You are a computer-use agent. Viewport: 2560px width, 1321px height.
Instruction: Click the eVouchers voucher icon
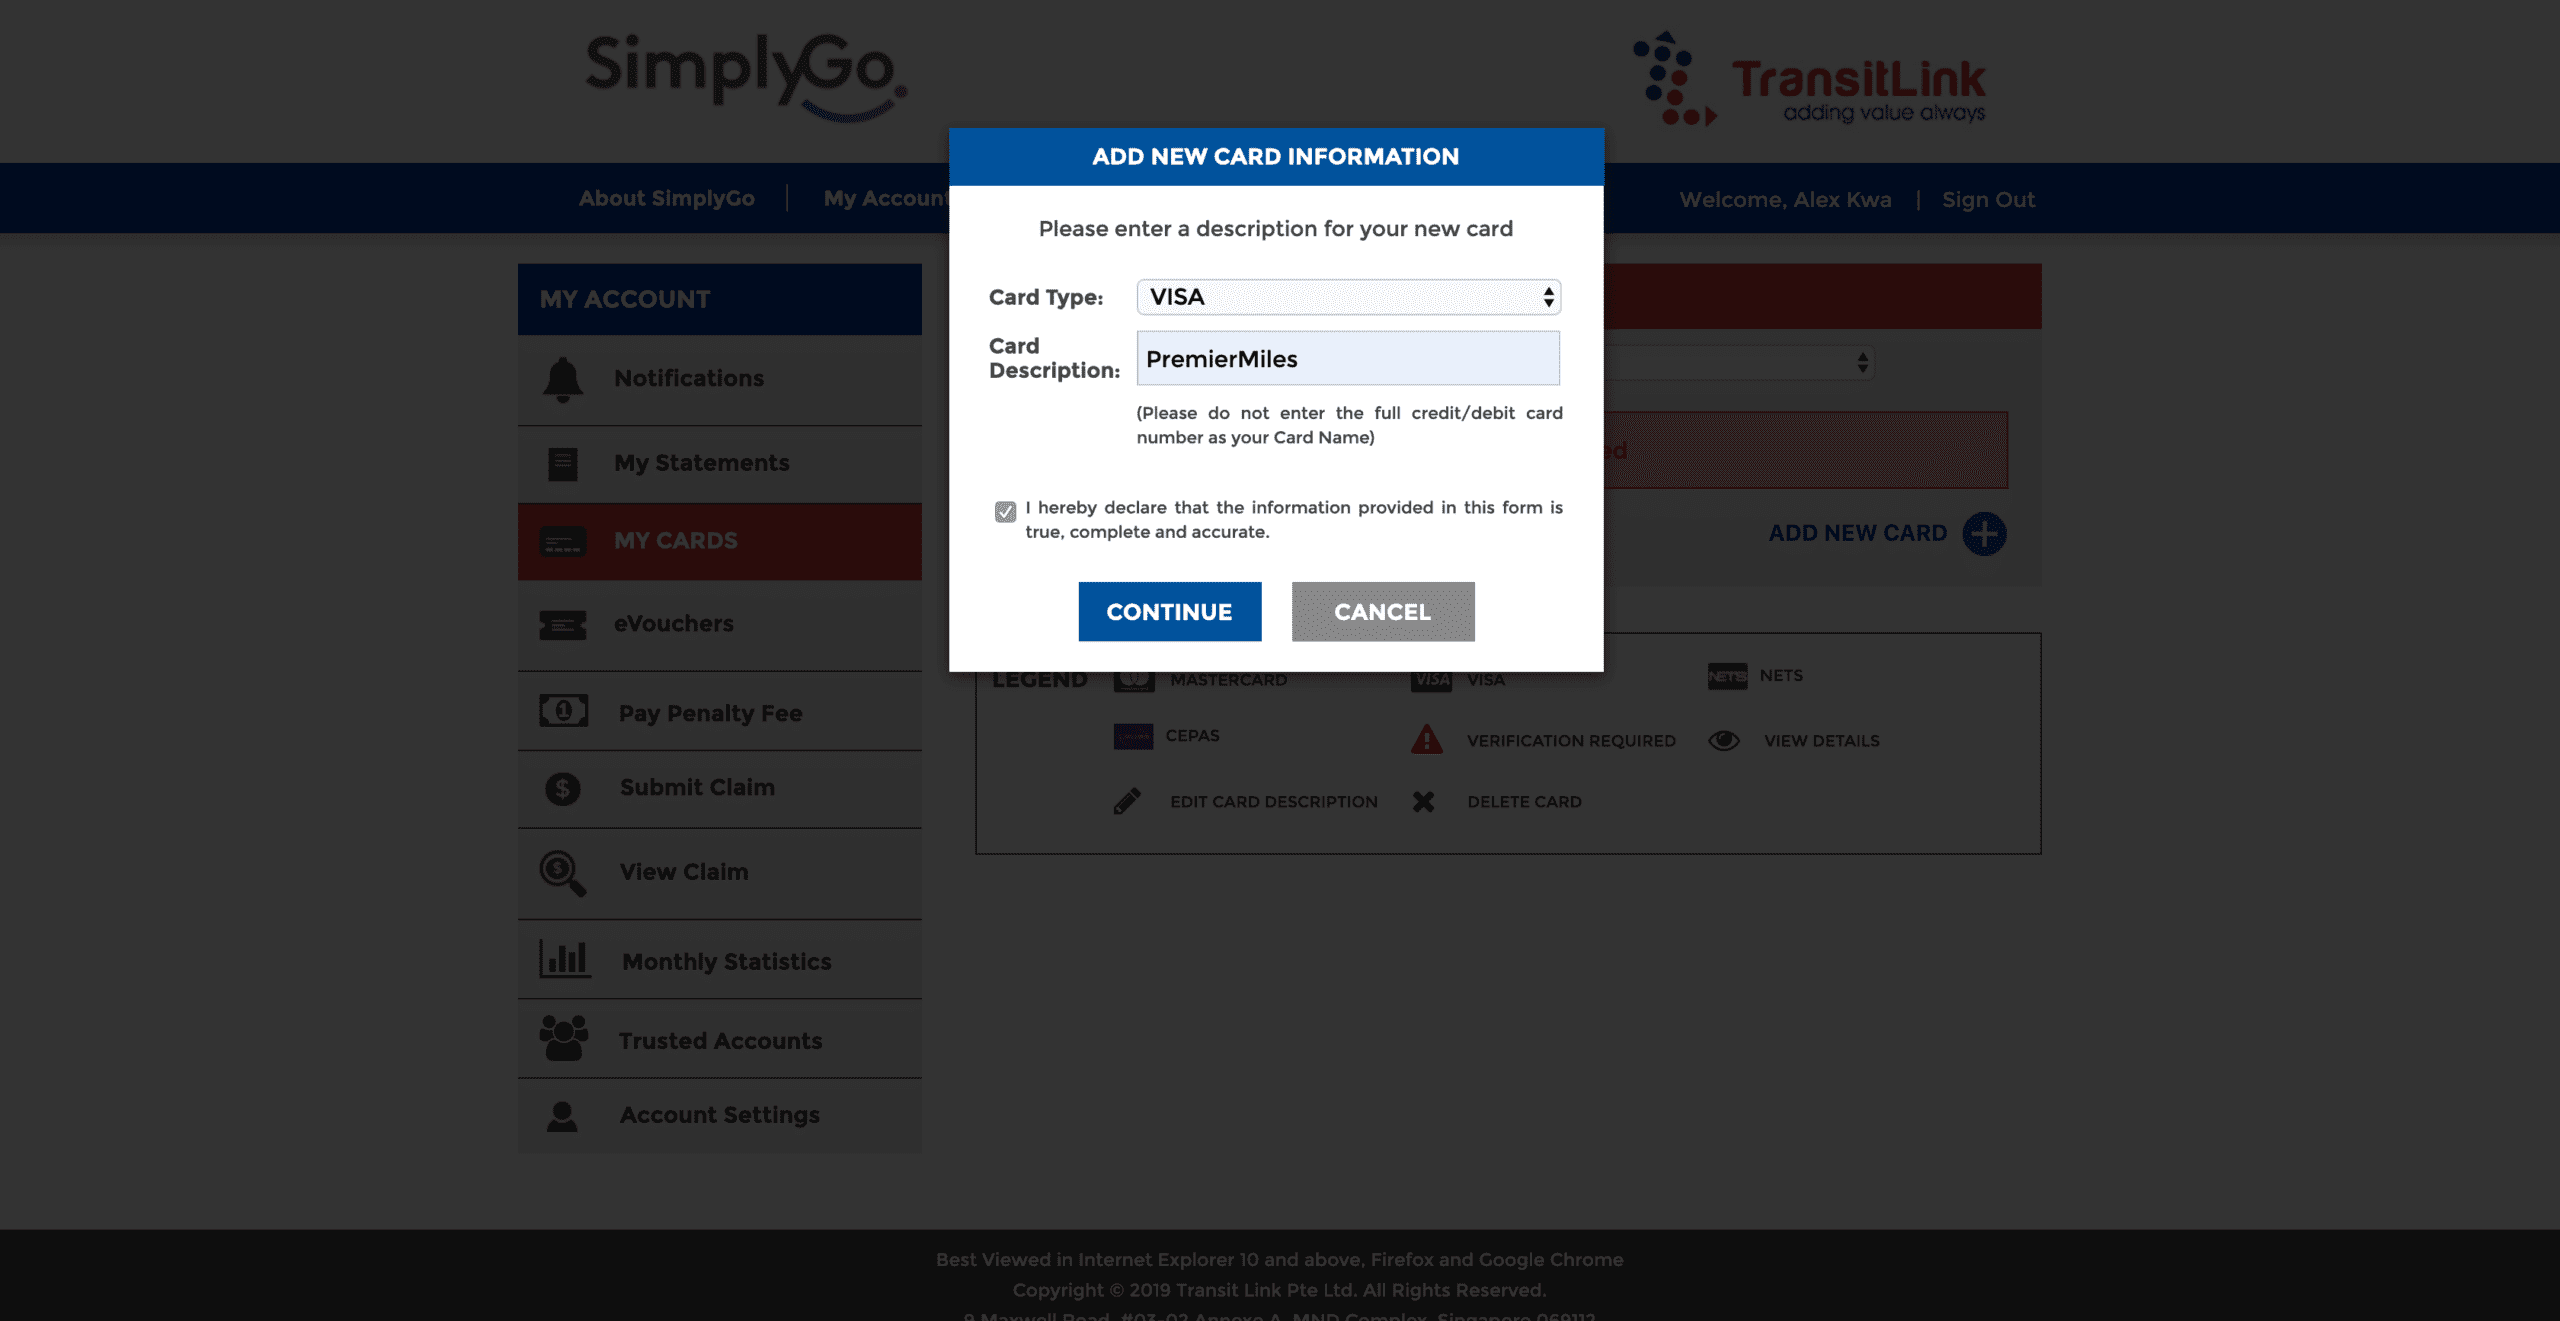click(563, 623)
